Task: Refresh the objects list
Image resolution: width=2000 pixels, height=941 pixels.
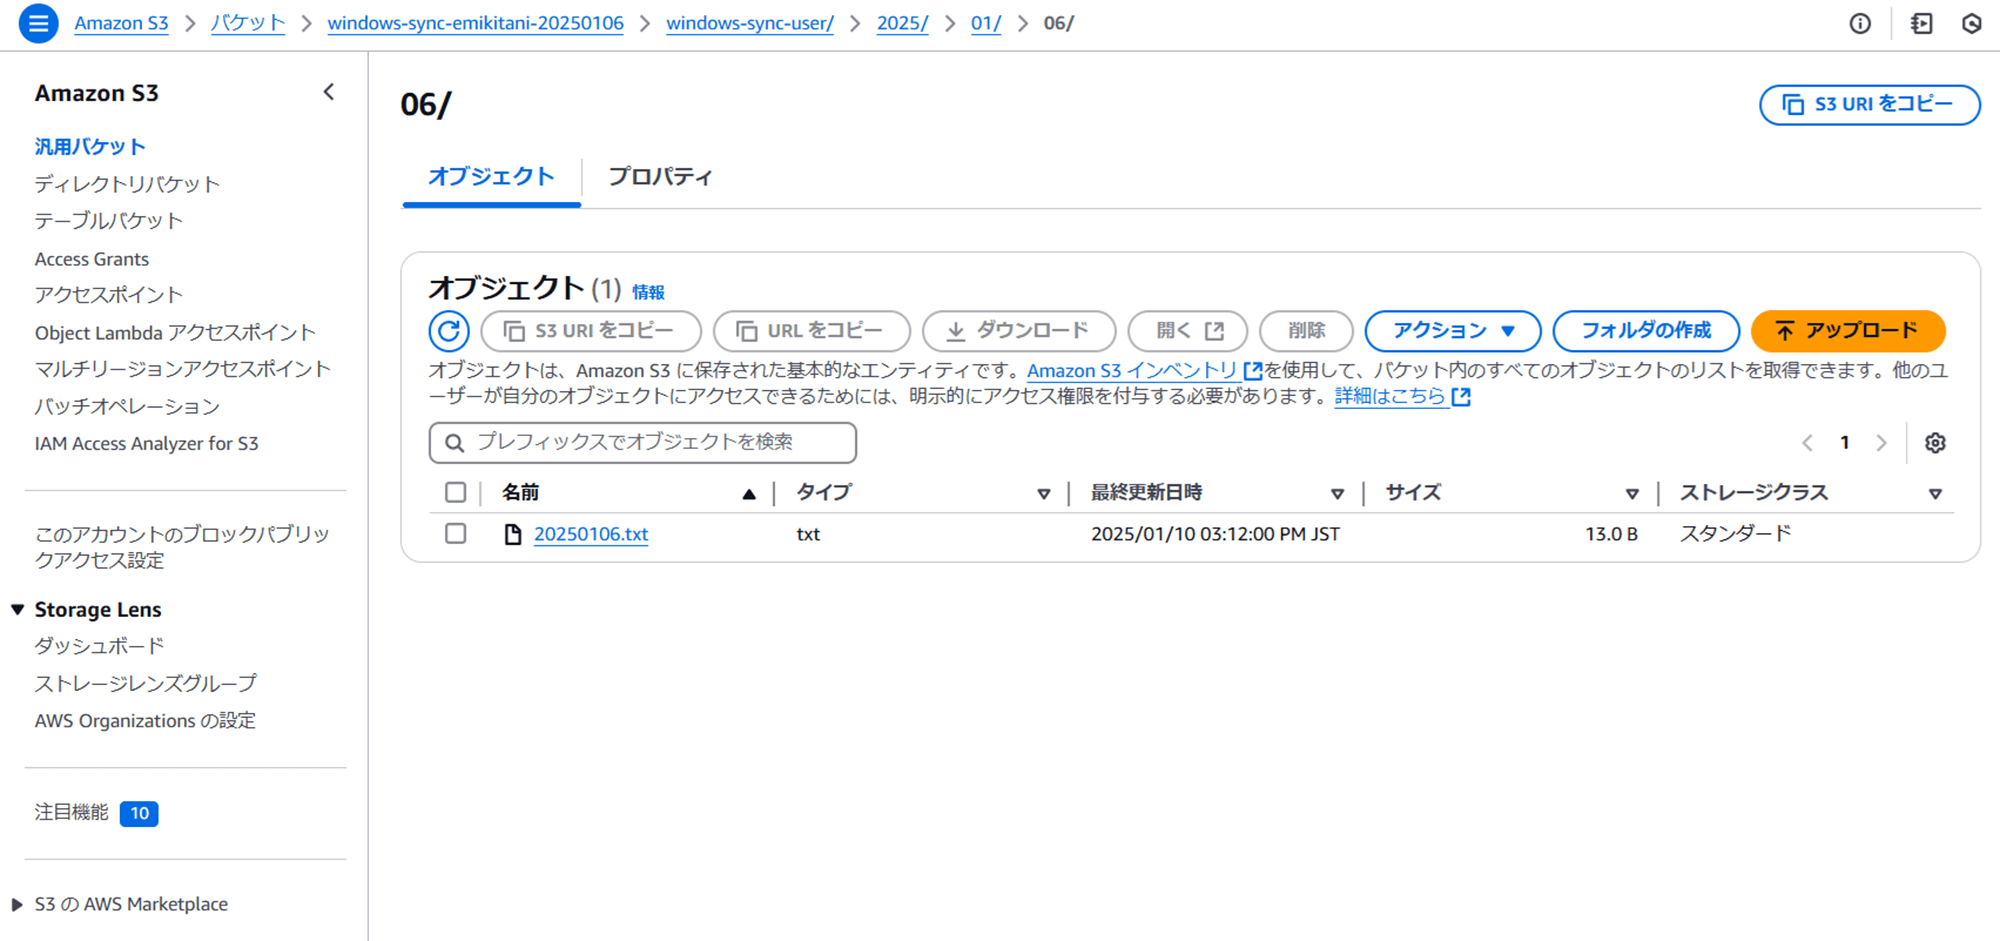Action: [x=449, y=331]
